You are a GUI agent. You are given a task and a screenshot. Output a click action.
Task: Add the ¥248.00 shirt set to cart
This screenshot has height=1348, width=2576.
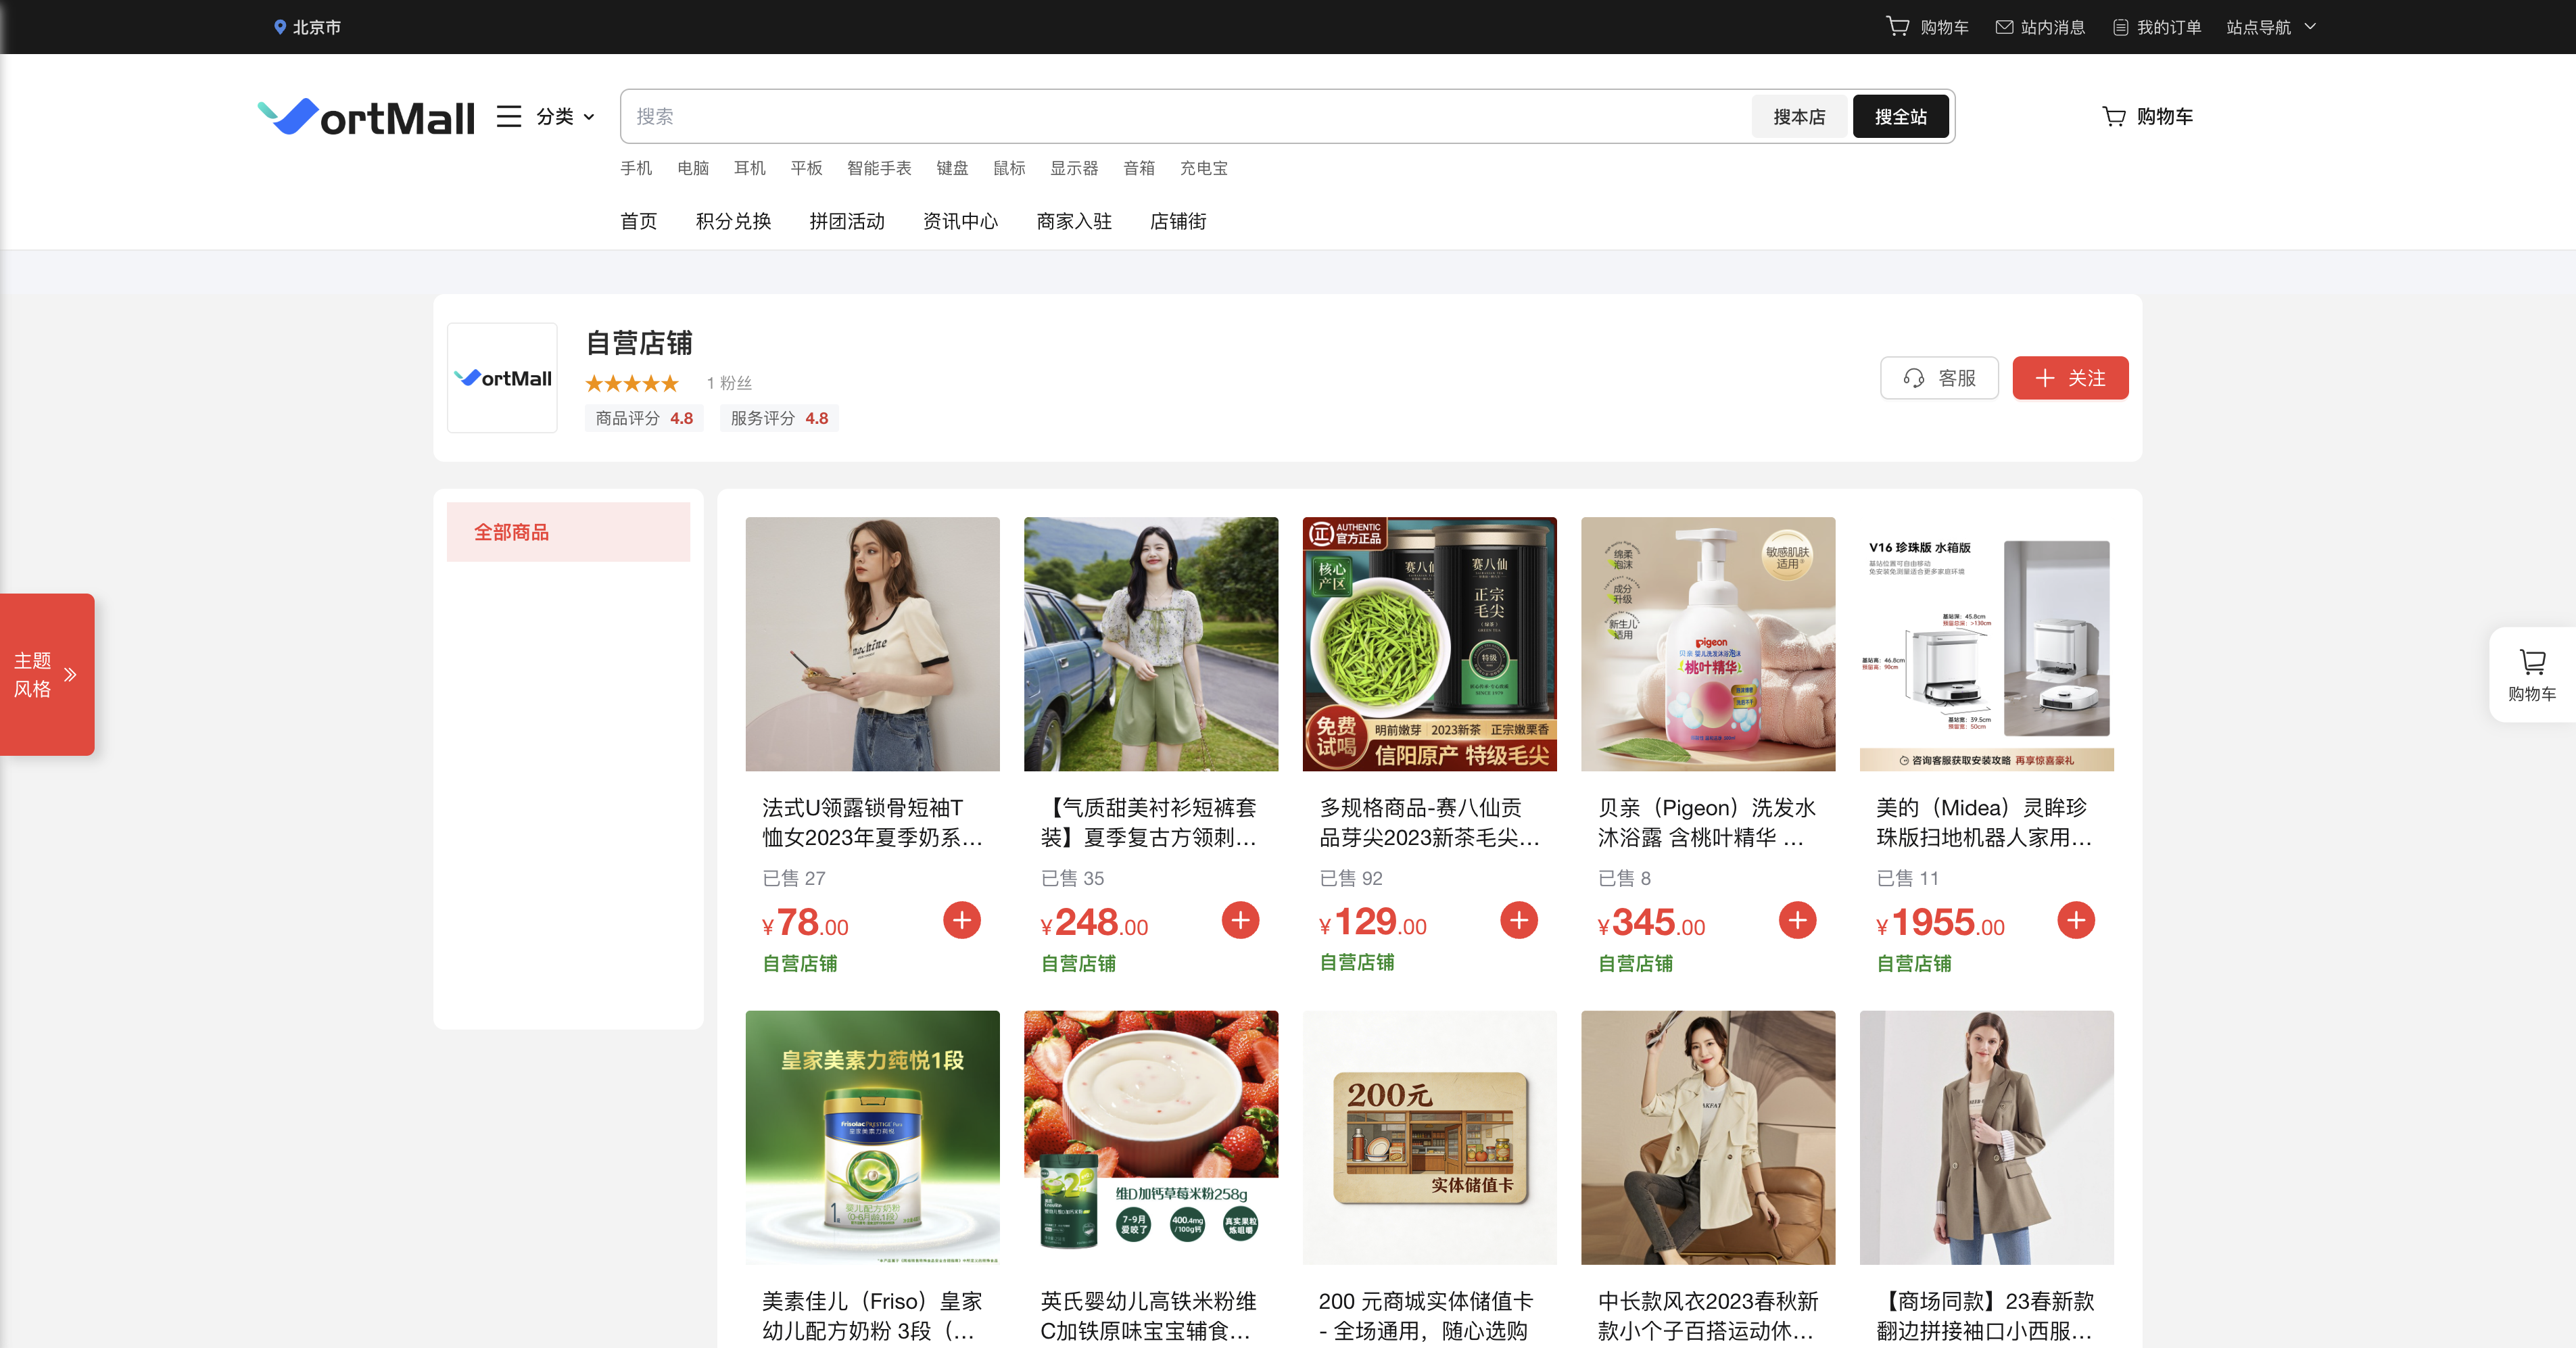click(1240, 920)
